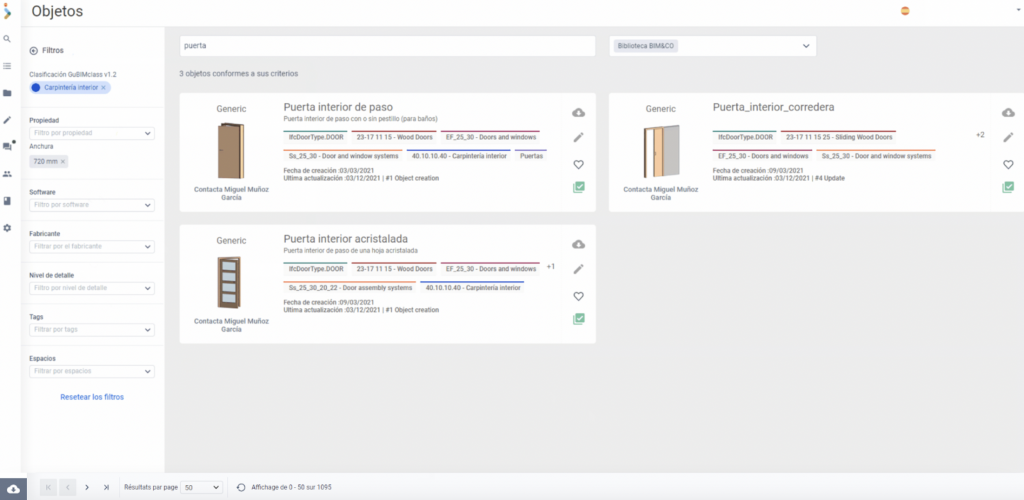Screen dimensions: 1024x500
Task: Click Resetear los filtros link
Action: click(x=92, y=397)
